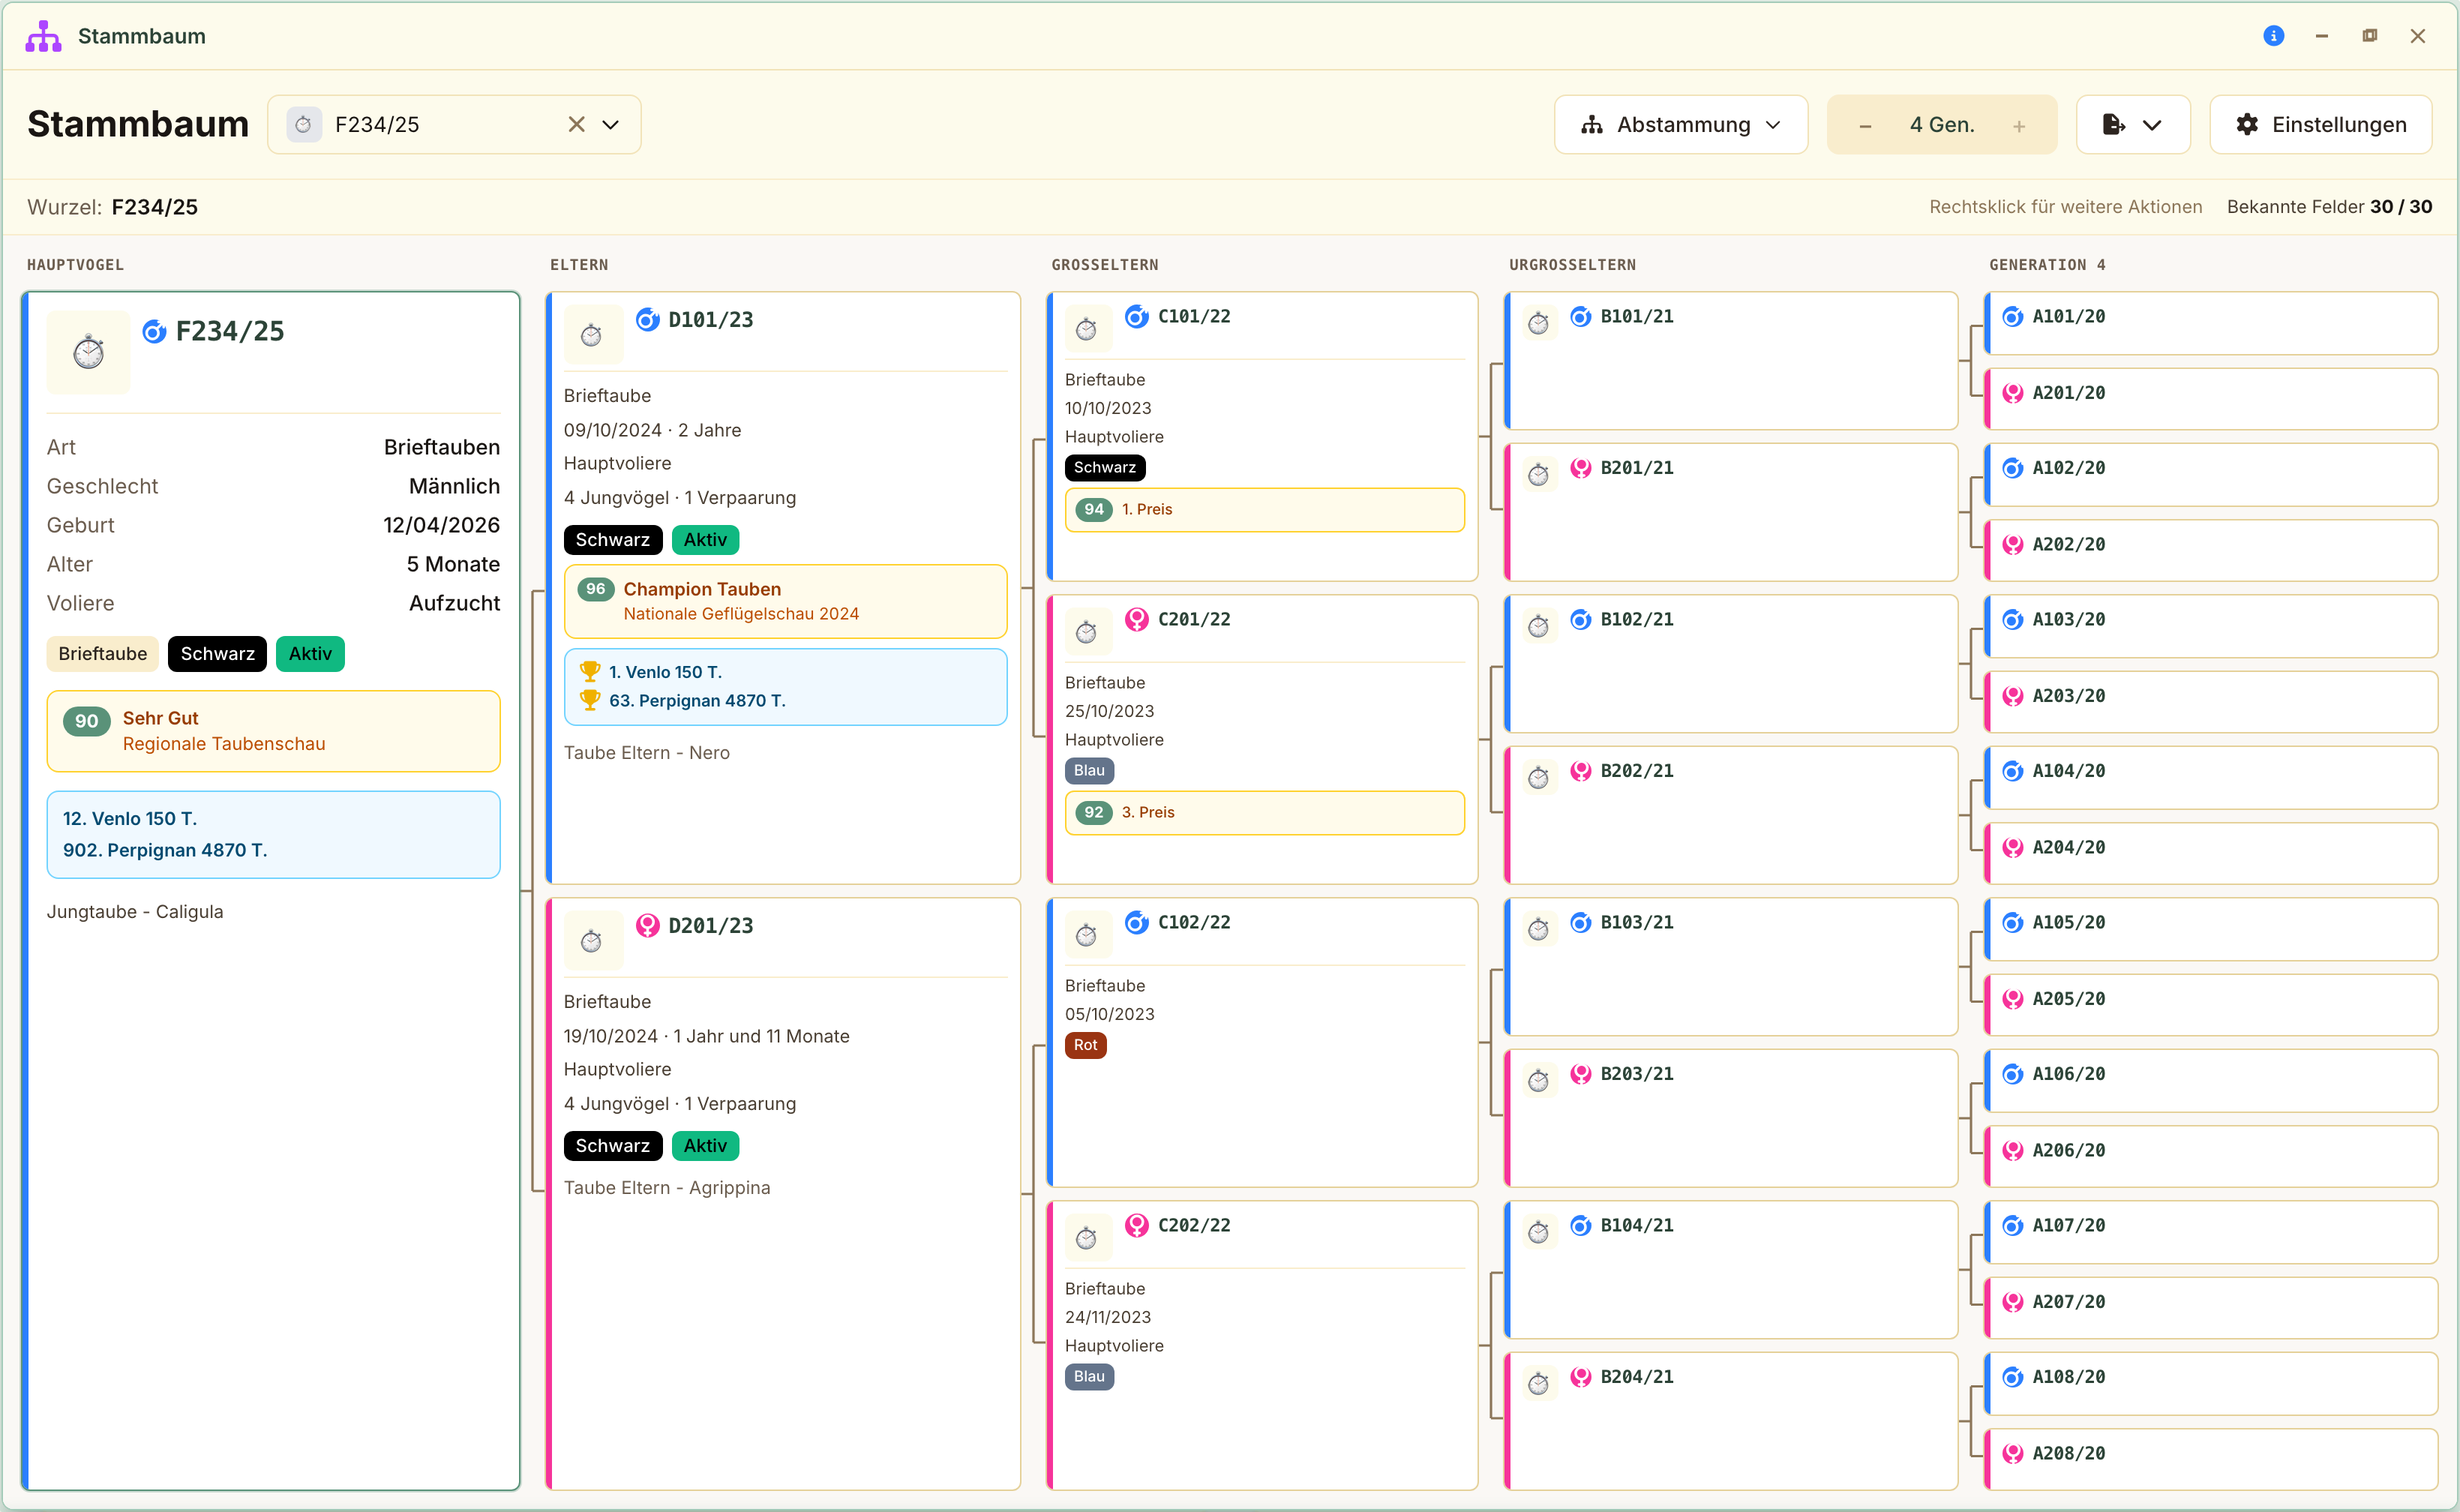Open the Abstammung view dropdown
Screen dimensions: 2460x1512
point(1680,124)
